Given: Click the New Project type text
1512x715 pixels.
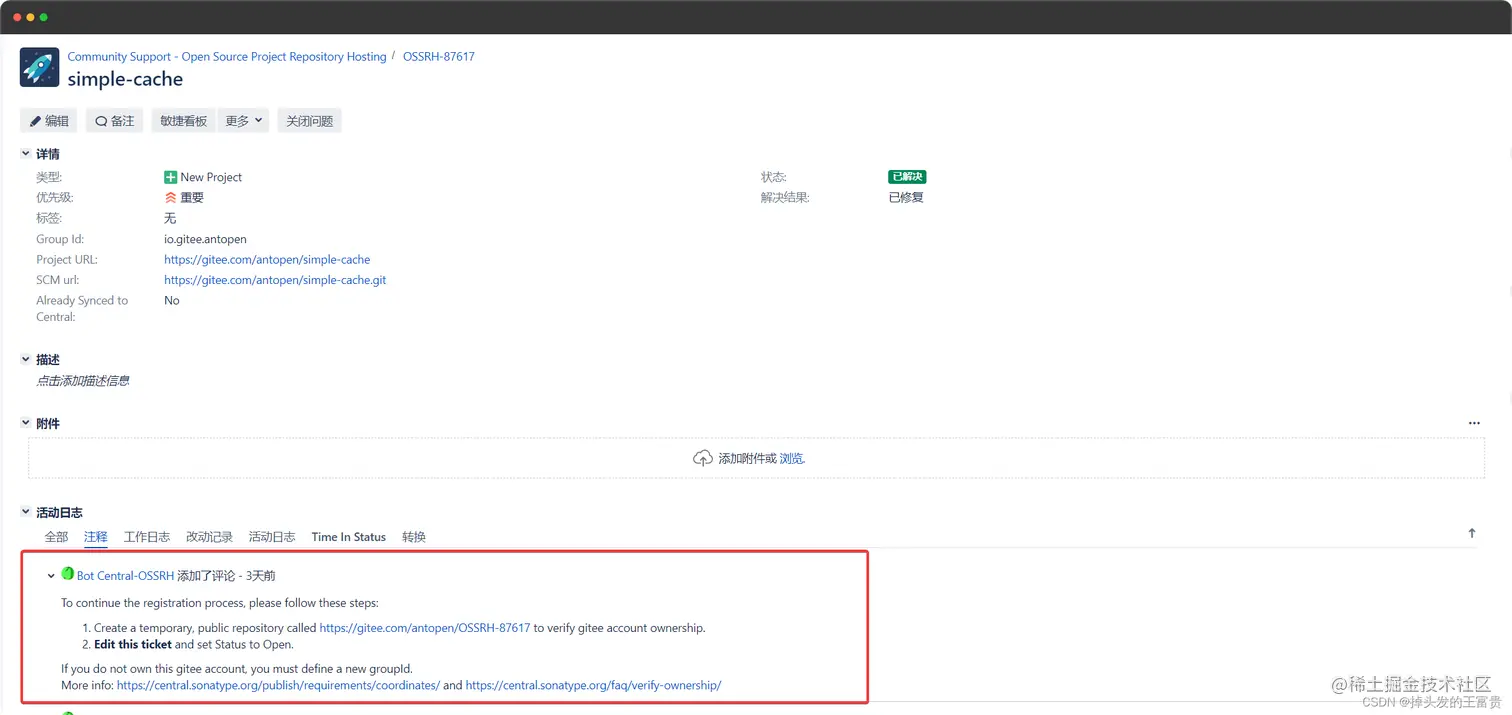Looking at the screenshot, I should pos(211,177).
